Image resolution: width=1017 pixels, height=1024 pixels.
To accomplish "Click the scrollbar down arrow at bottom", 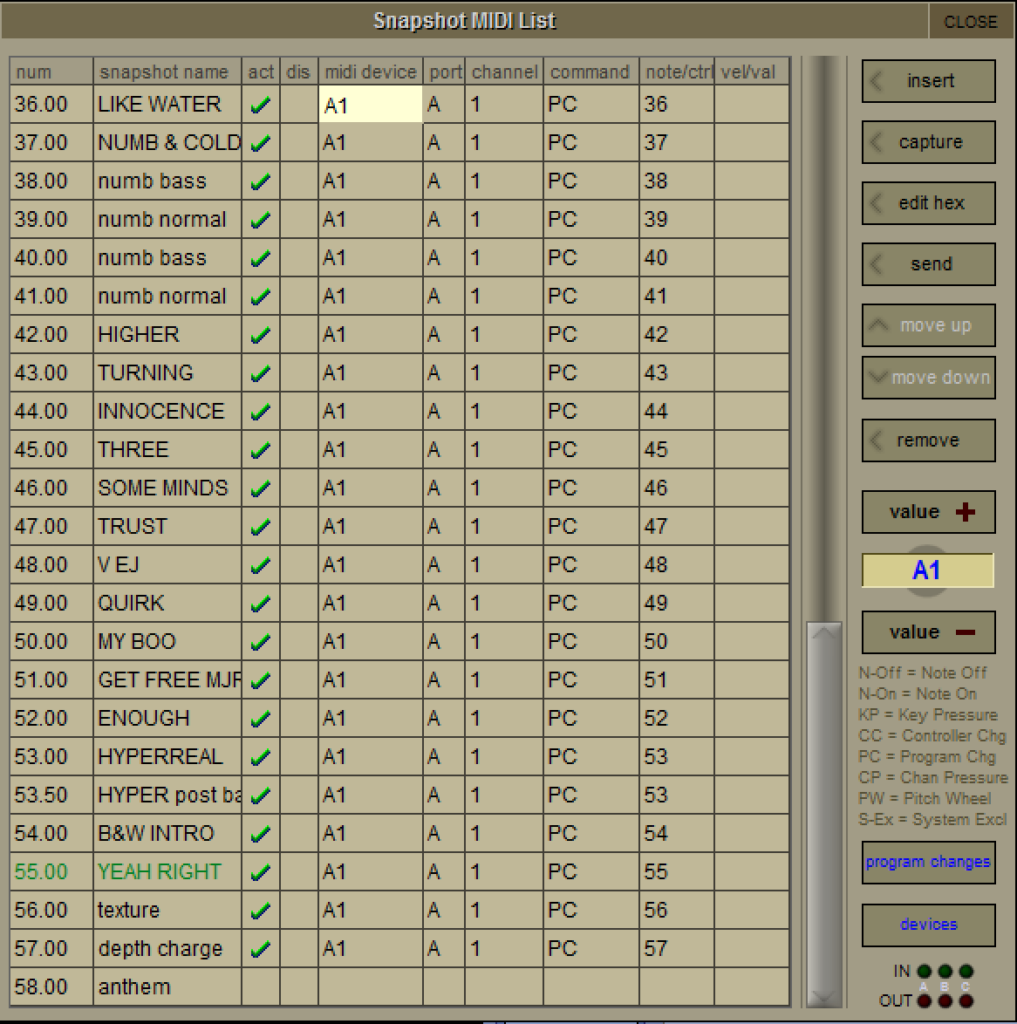I will click(x=824, y=995).
